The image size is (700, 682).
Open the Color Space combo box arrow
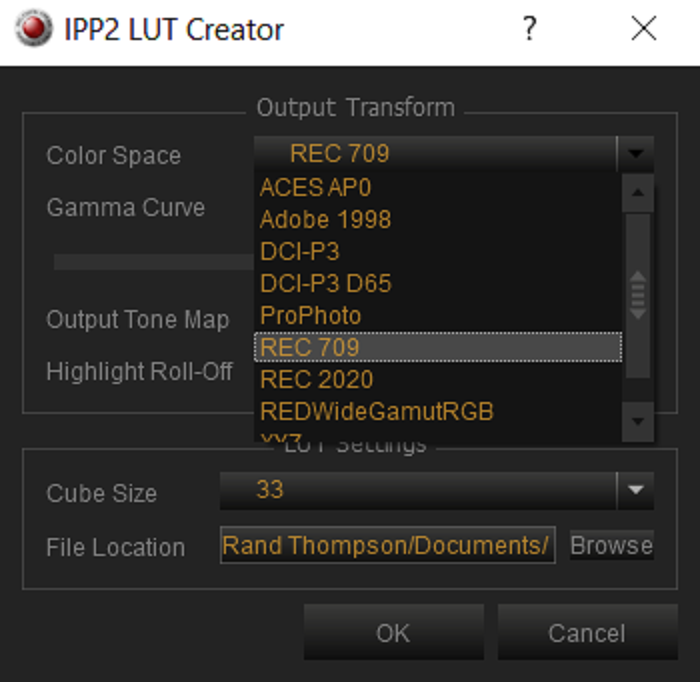636,154
